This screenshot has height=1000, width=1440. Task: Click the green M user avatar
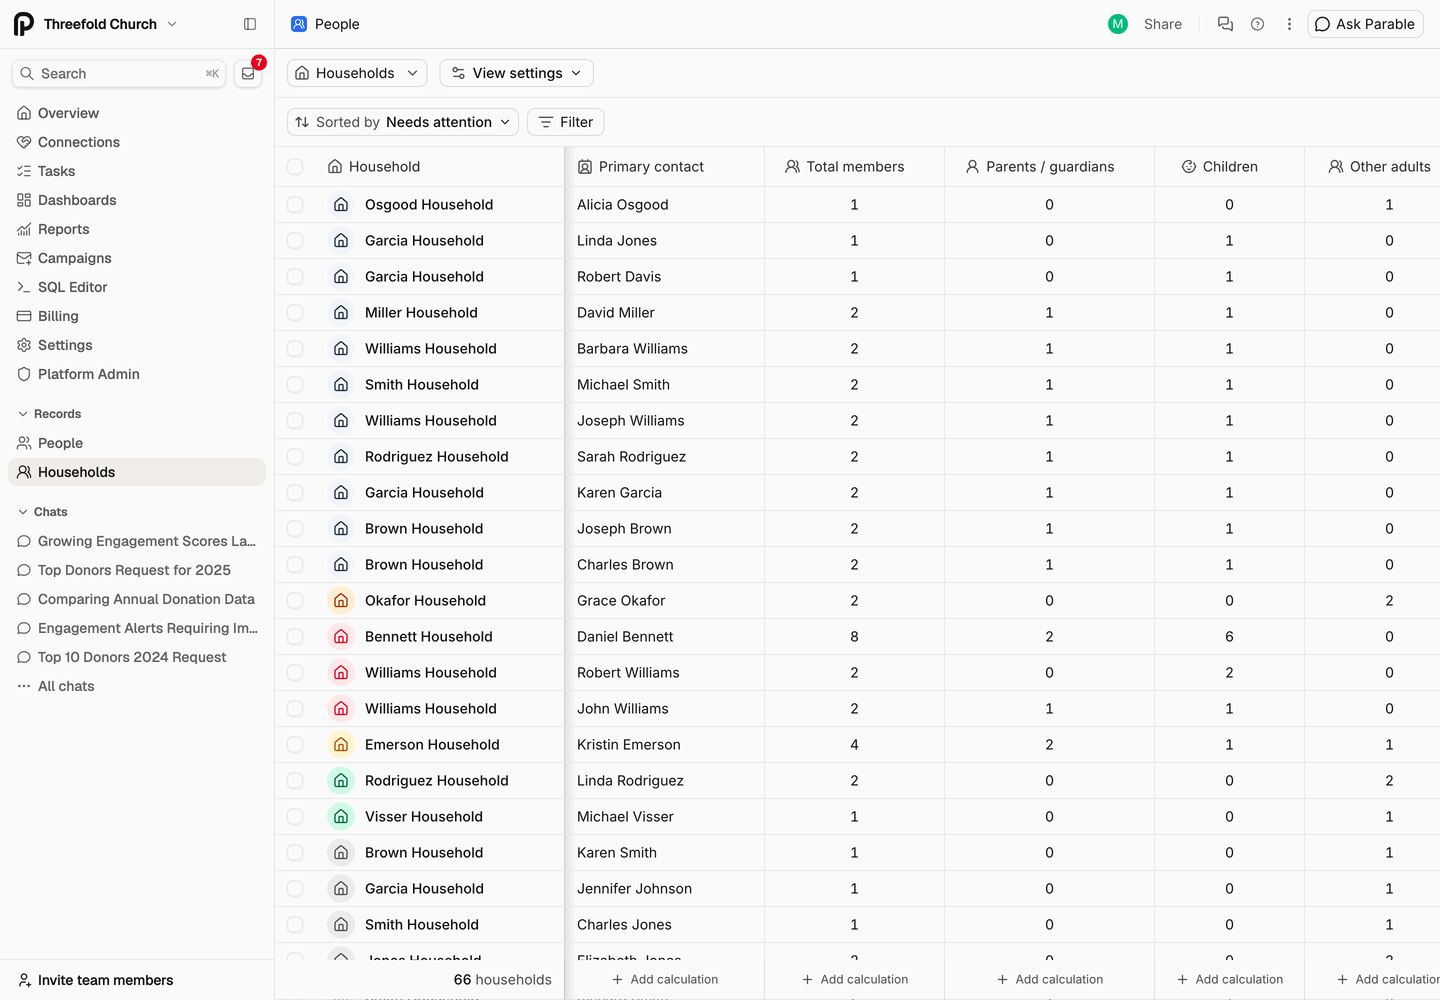point(1118,24)
